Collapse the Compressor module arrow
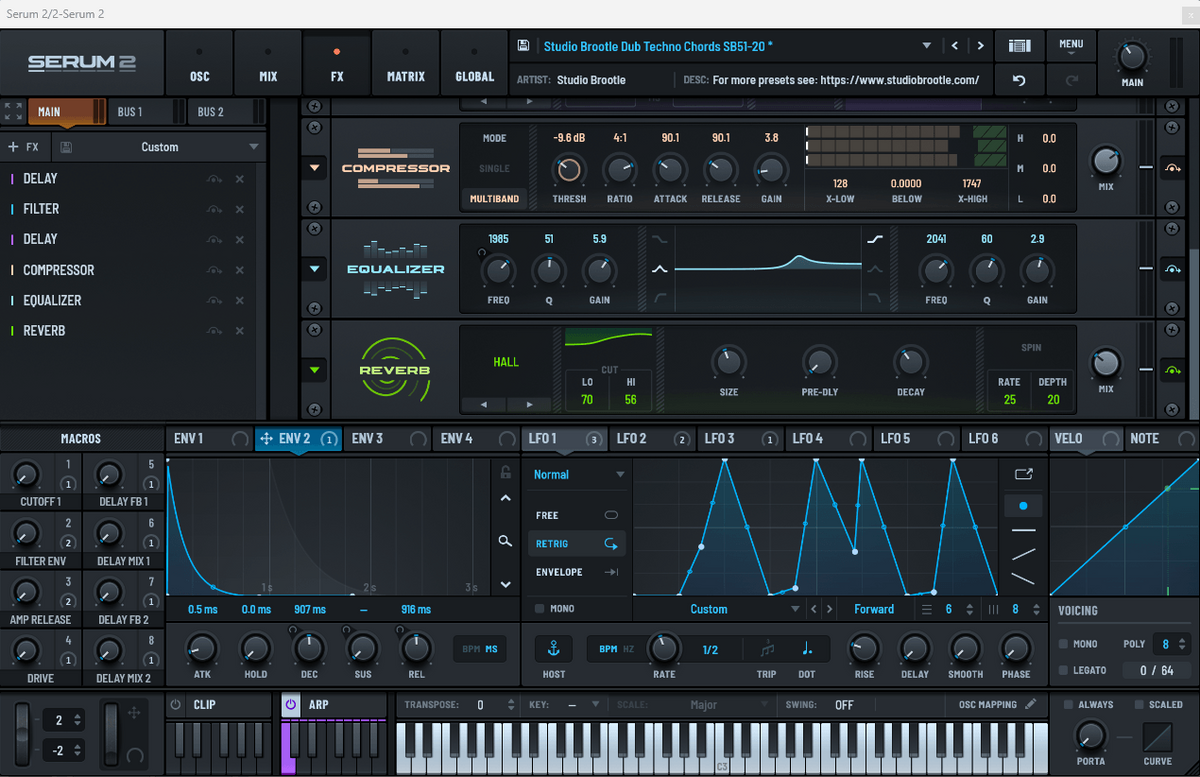 (315, 168)
